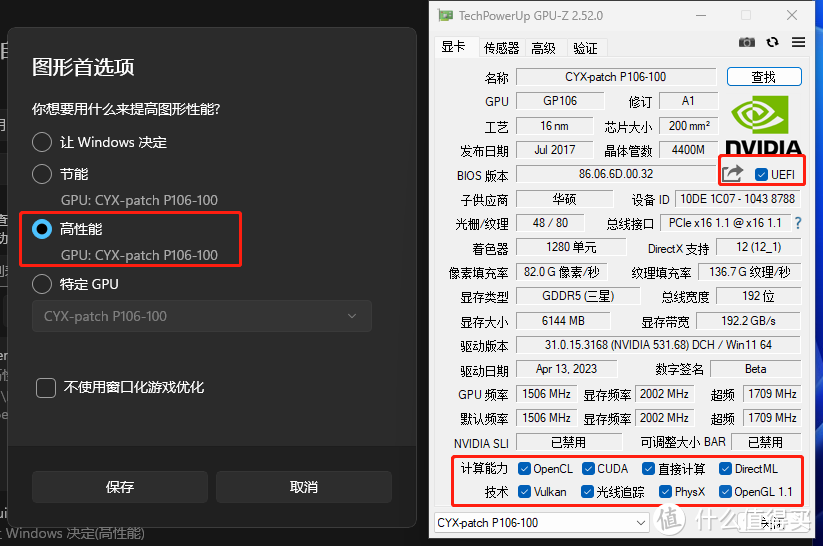The width and height of the screenshot is (823, 546).
Task: Click the resizable BAR 已禁用 field
Action: point(766,443)
